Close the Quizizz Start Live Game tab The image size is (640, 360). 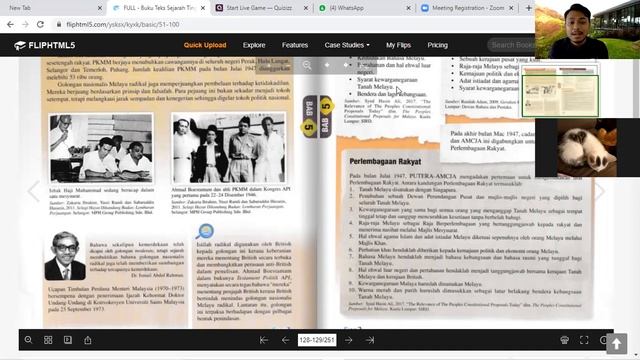point(306,8)
